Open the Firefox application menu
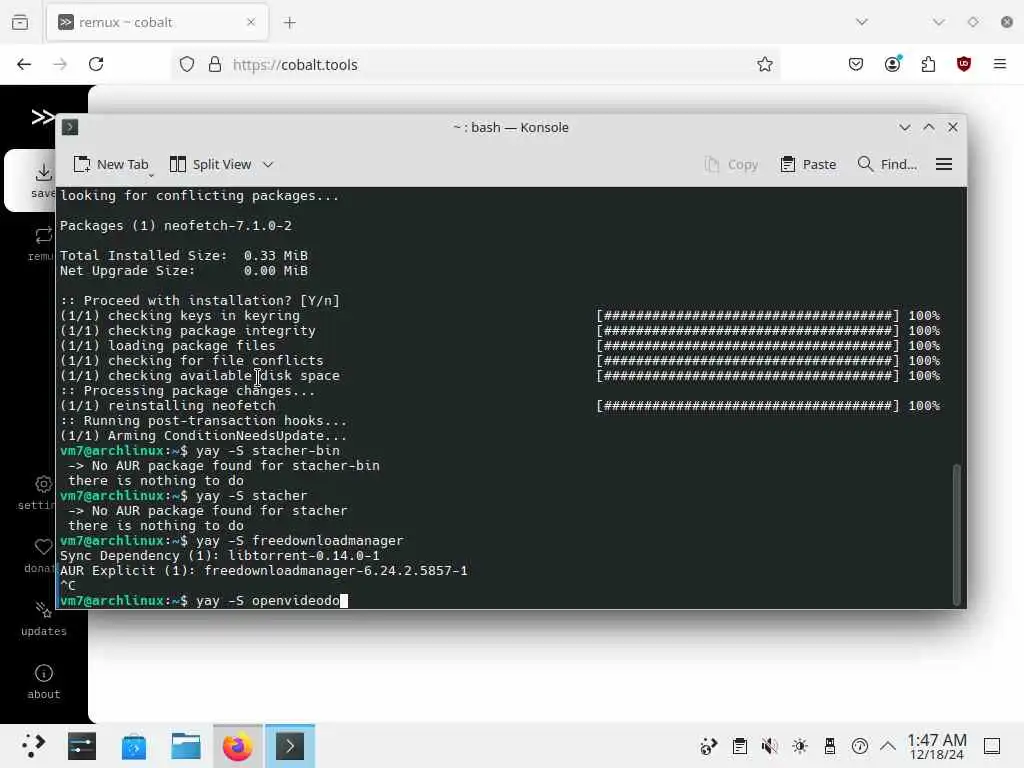Screen dimensions: 1024x768 point(999,64)
